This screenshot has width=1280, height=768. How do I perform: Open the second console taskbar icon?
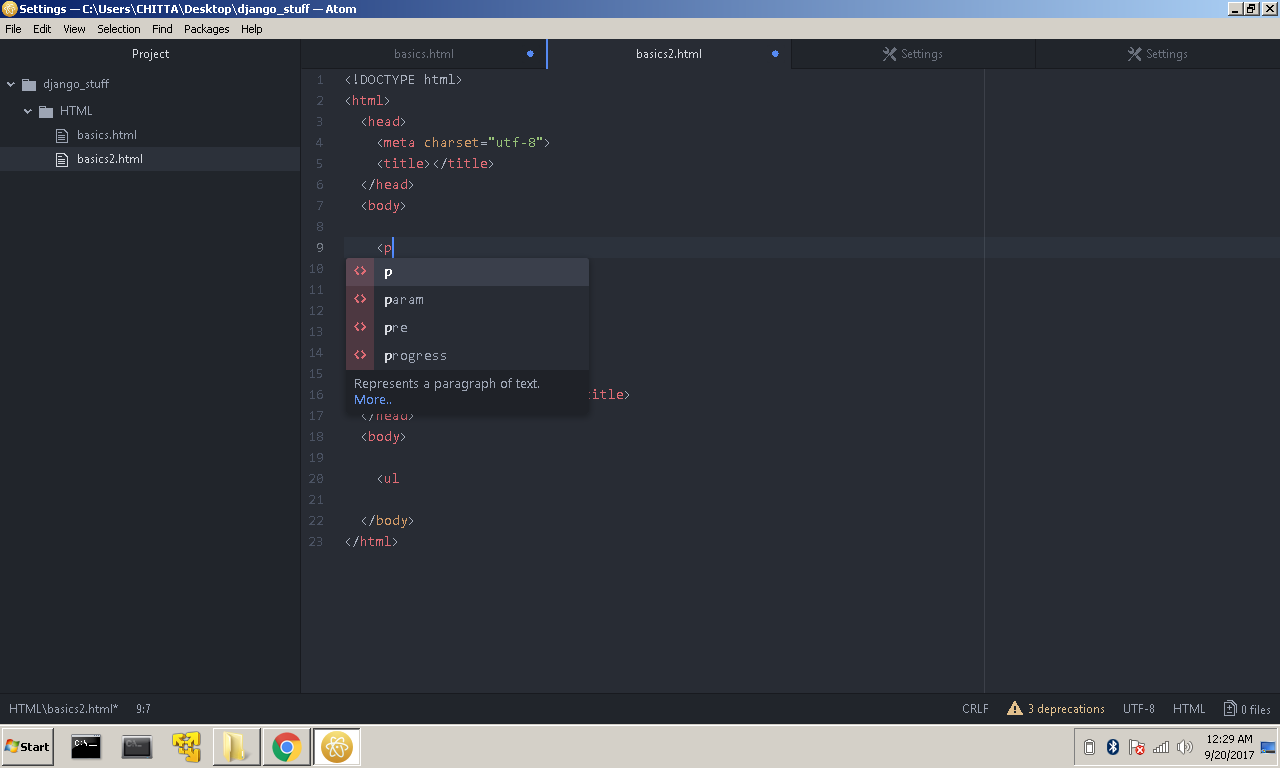pos(136,747)
